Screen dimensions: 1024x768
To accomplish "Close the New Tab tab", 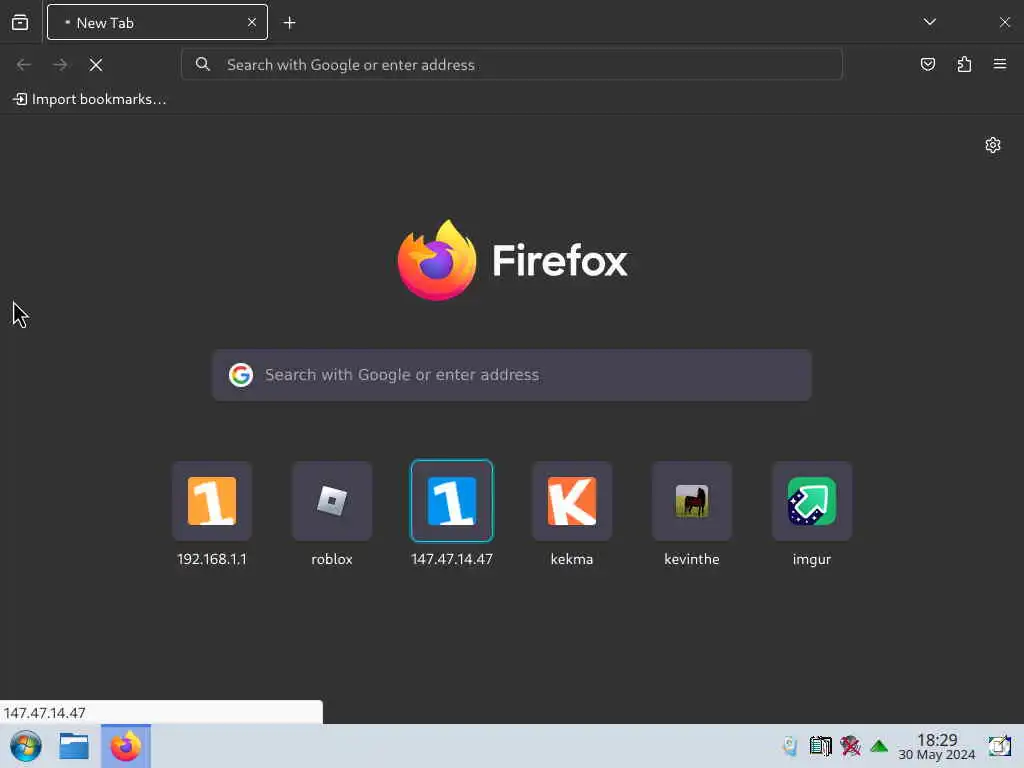I will tap(251, 22).
